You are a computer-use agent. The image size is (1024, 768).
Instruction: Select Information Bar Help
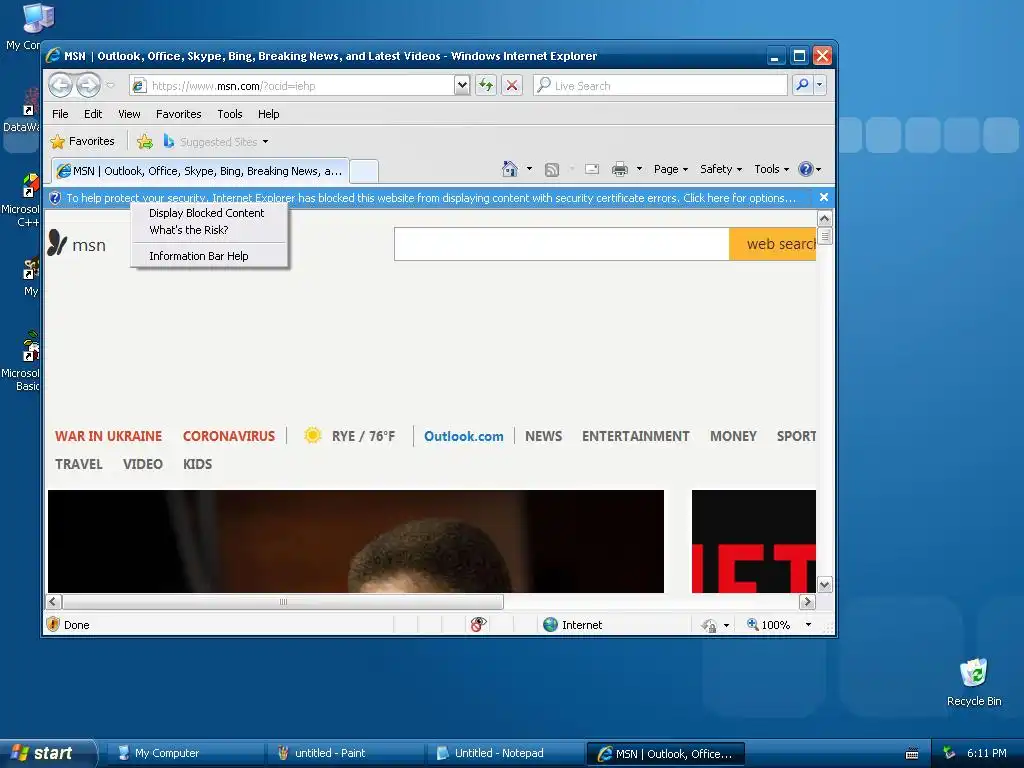pyautogui.click(x=199, y=256)
